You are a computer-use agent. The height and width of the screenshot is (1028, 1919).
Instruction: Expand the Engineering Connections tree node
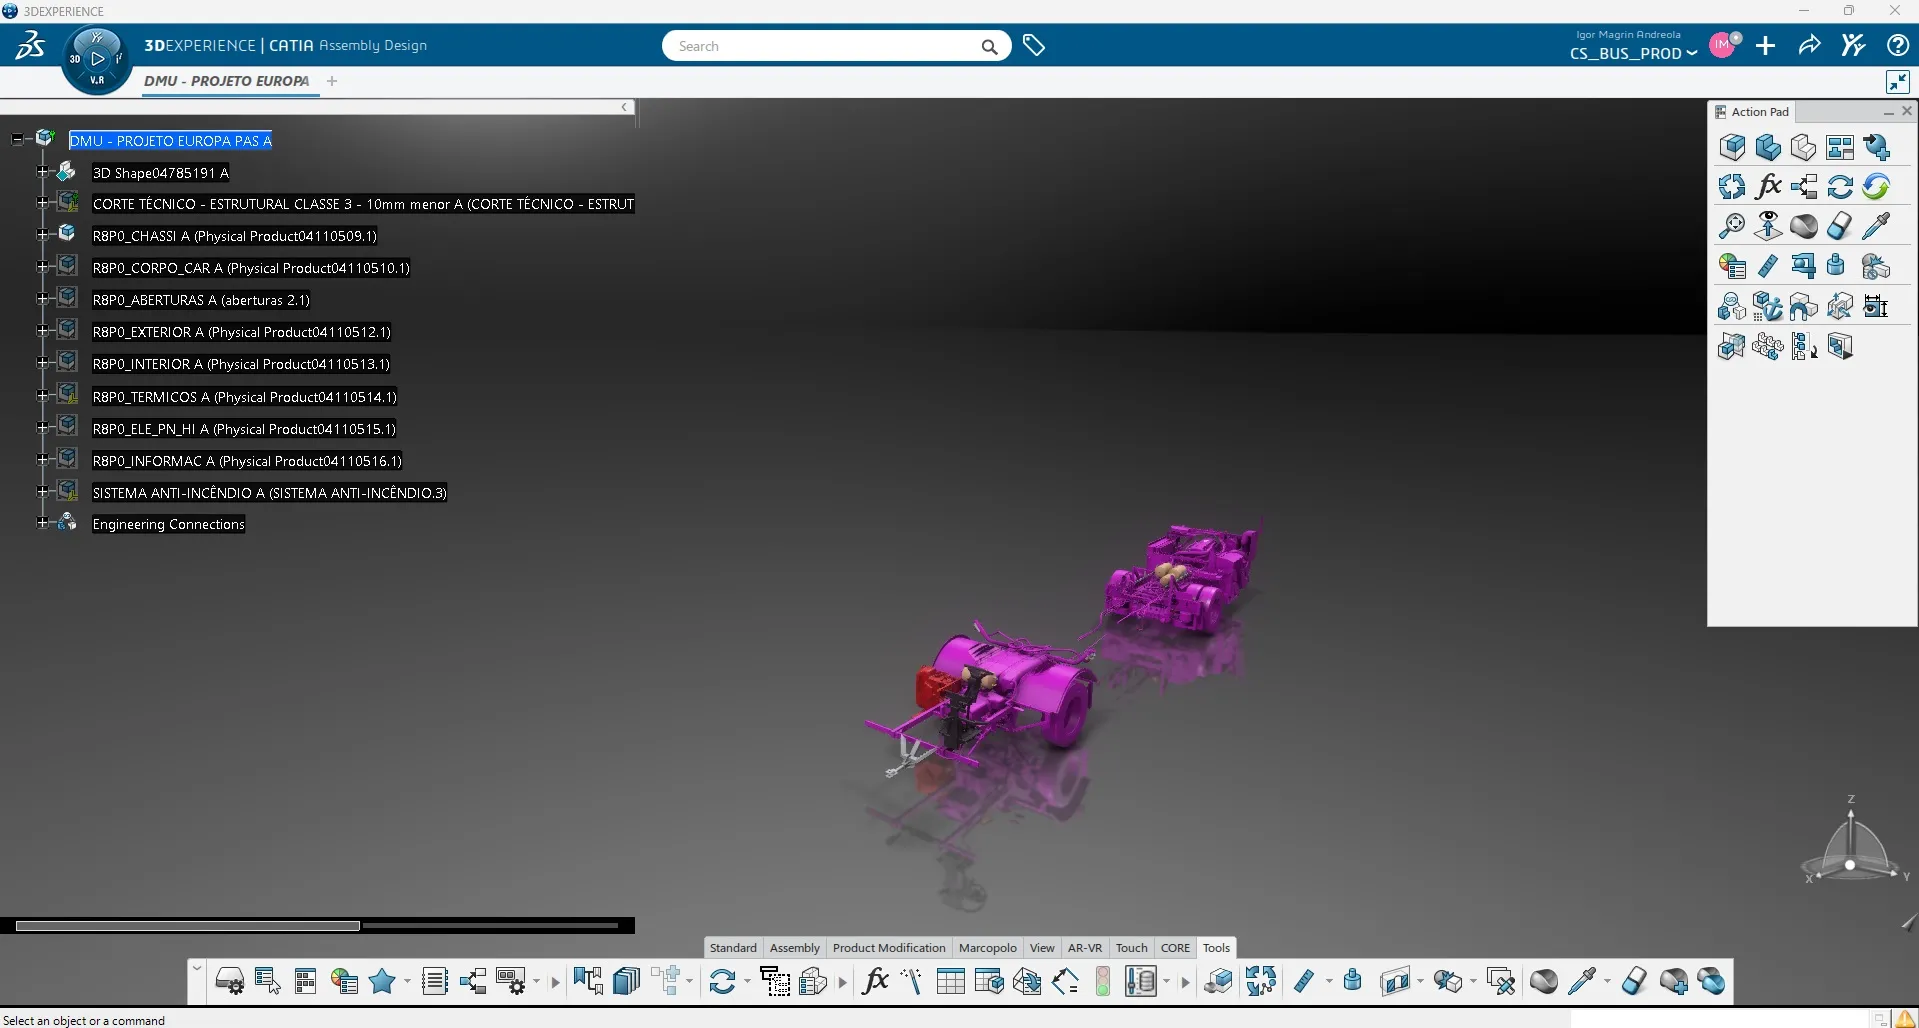[x=40, y=524]
